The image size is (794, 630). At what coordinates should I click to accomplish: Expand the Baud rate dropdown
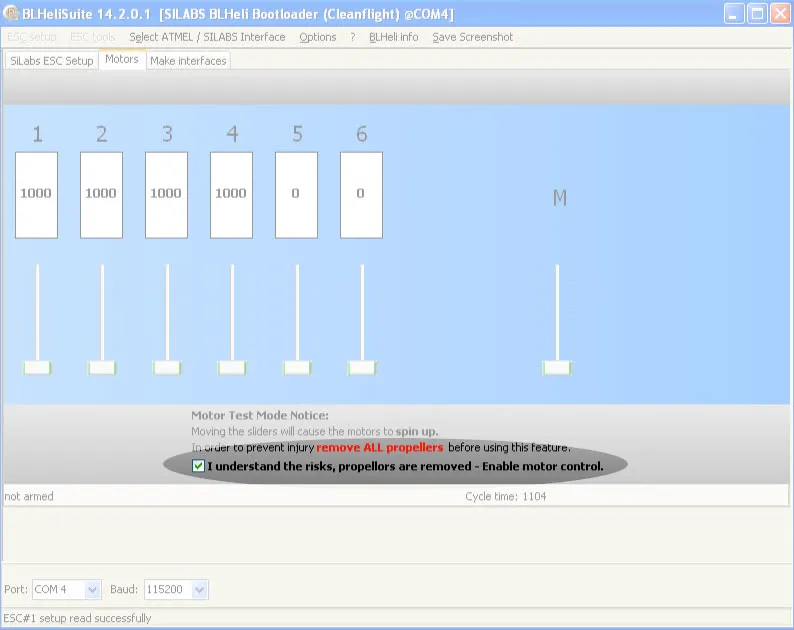(x=198, y=590)
